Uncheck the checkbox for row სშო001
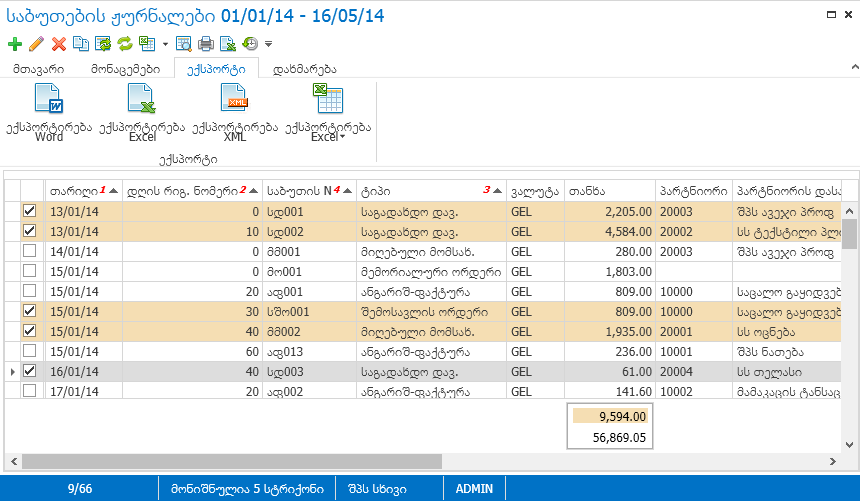Image resolution: width=860 pixels, height=501 pixels. click(30, 311)
